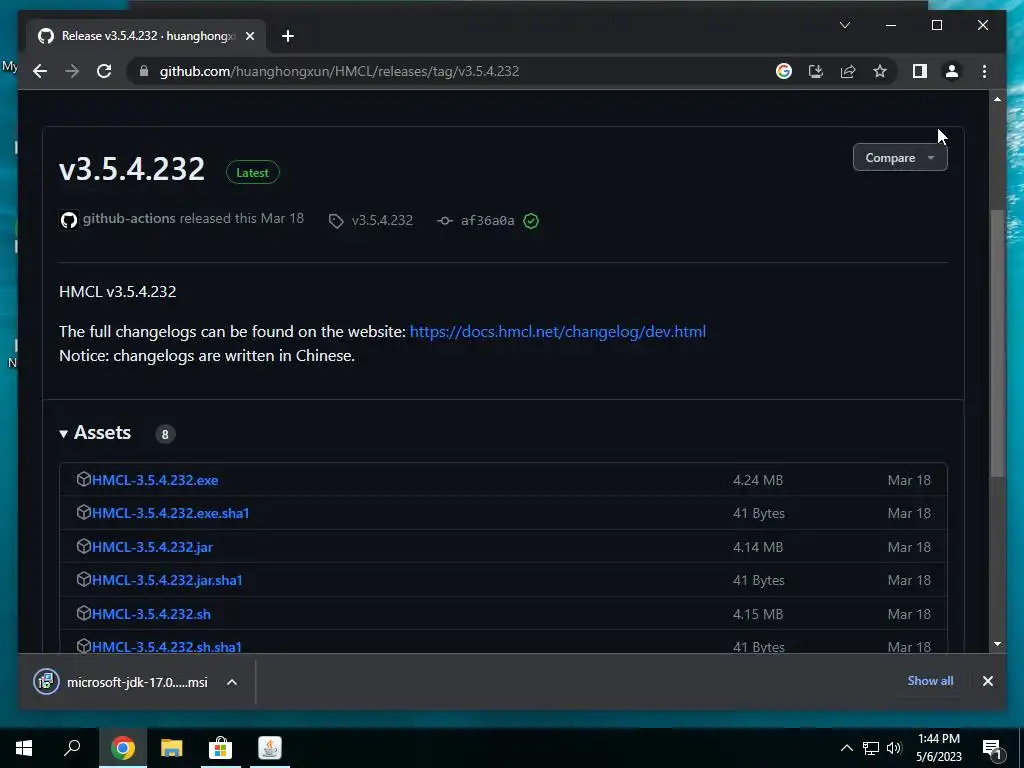This screenshot has width=1024, height=768.
Task: Open the docs.hmcl.net changelog link
Action: 558,331
